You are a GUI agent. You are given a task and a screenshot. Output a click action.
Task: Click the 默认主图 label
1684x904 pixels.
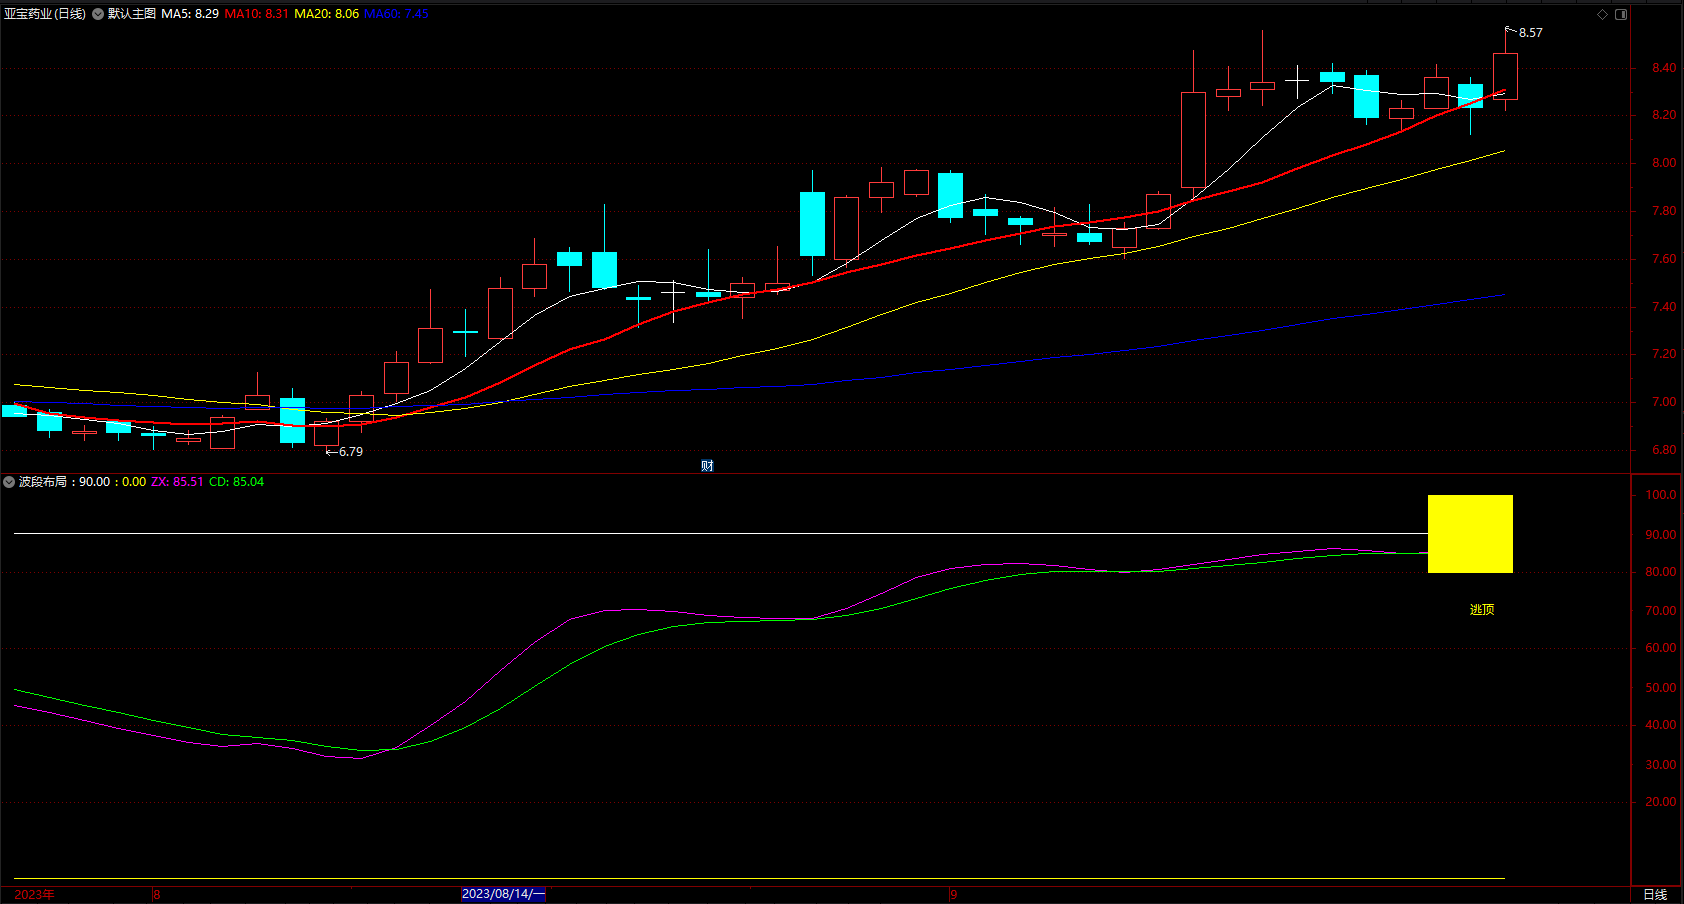tap(132, 14)
